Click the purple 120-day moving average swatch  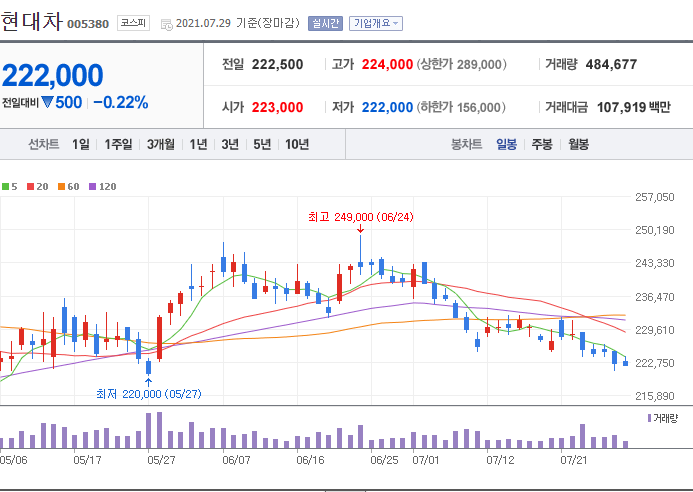pyautogui.click(x=92, y=187)
